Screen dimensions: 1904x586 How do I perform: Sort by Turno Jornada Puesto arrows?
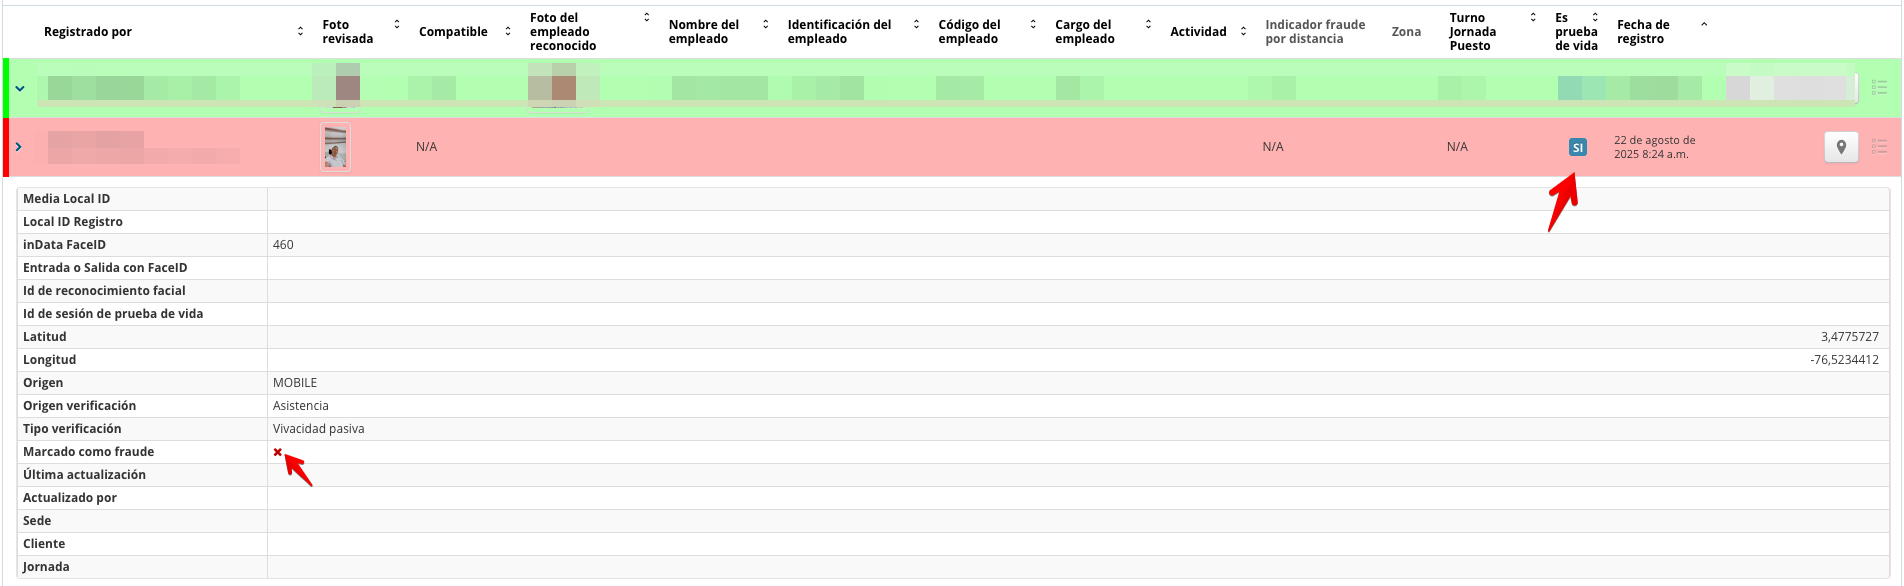(1533, 17)
